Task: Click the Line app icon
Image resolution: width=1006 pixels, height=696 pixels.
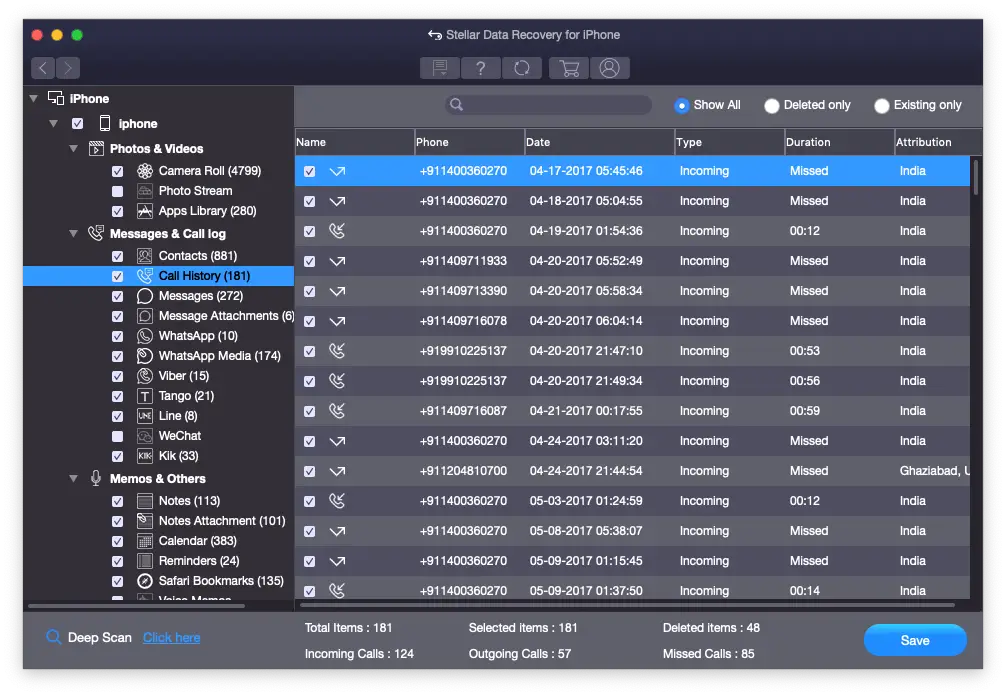Action: 145,416
